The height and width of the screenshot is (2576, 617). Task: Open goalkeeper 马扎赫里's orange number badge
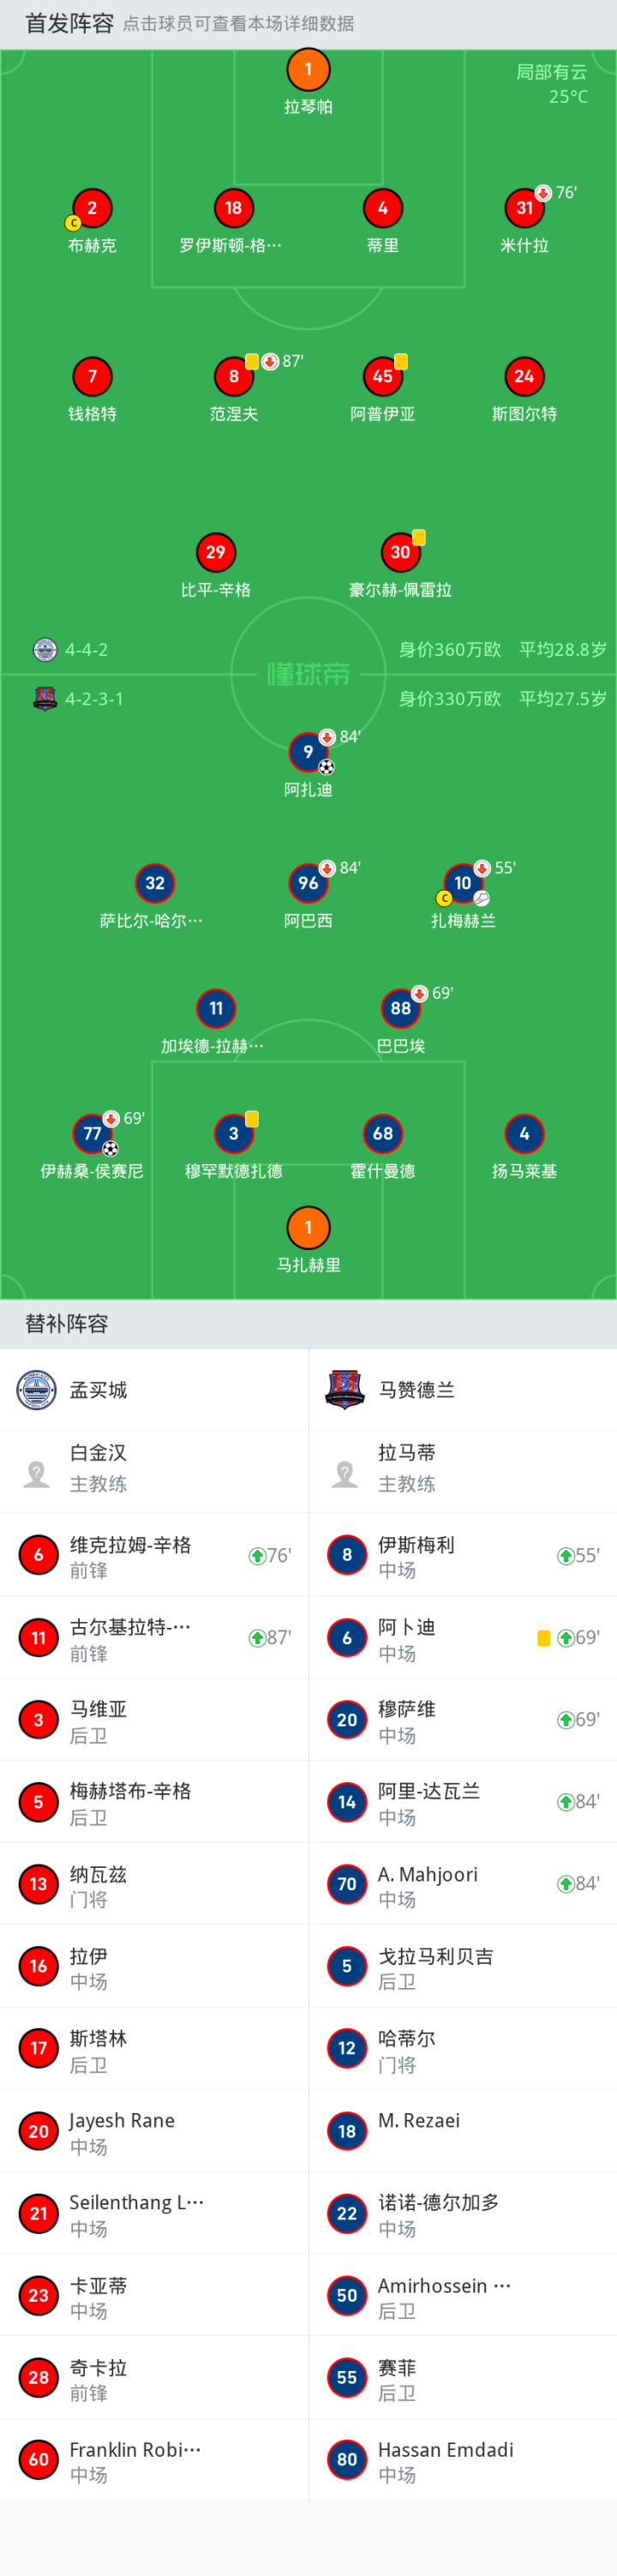[308, 1227]
